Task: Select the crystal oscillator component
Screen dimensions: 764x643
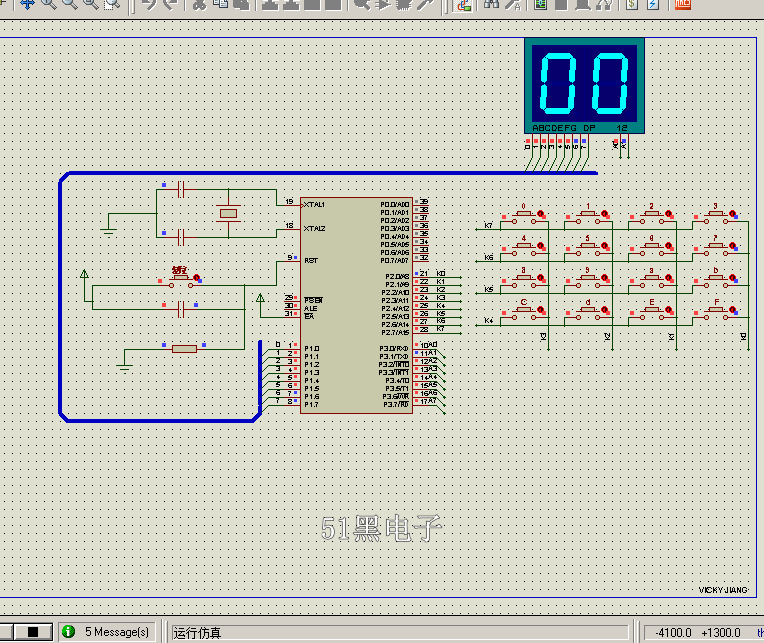Action: click(228, 213)
